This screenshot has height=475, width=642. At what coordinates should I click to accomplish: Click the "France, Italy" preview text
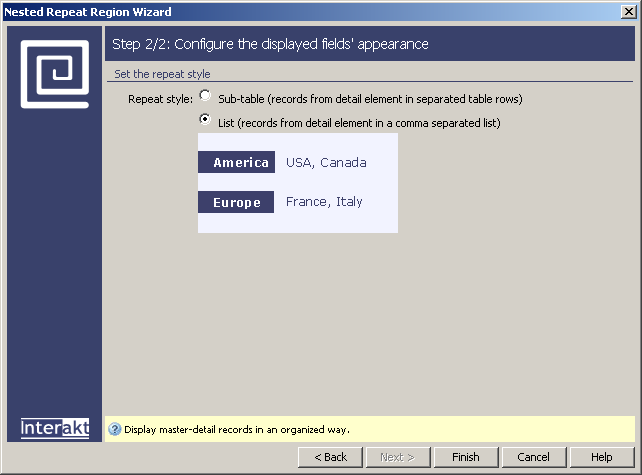tap(324, 202)
